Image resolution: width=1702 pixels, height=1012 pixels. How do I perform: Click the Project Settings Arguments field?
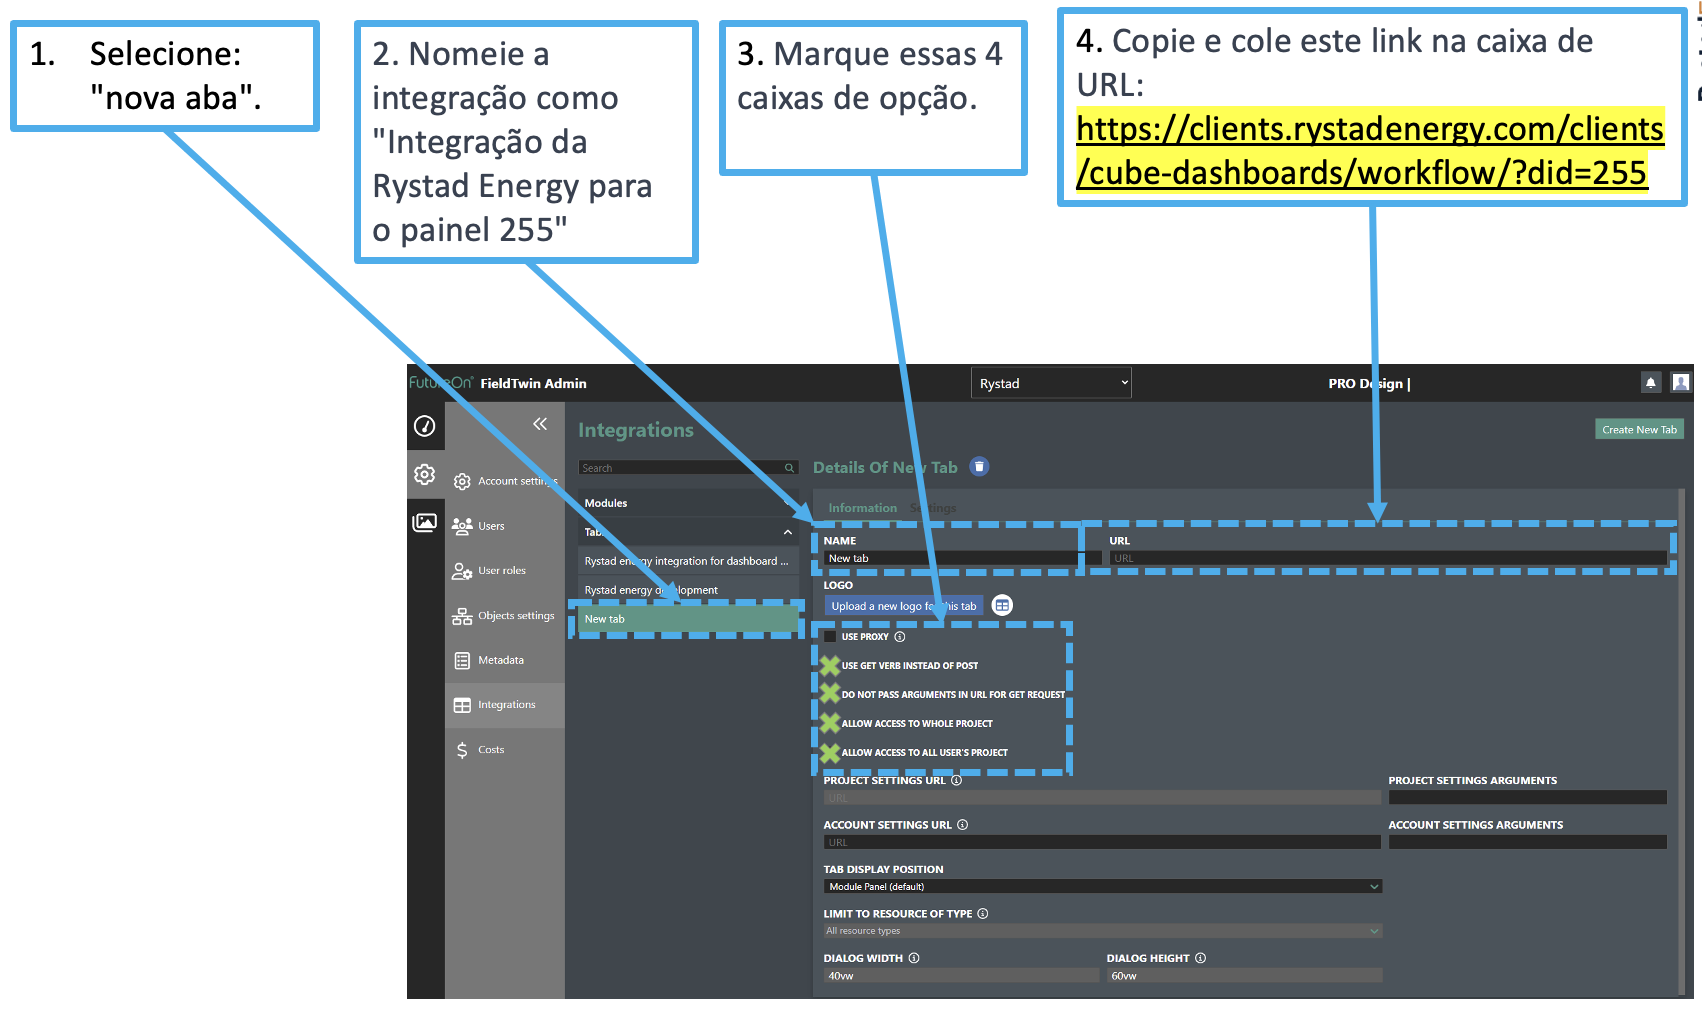pyautogui.click(x=1528, y=798)
